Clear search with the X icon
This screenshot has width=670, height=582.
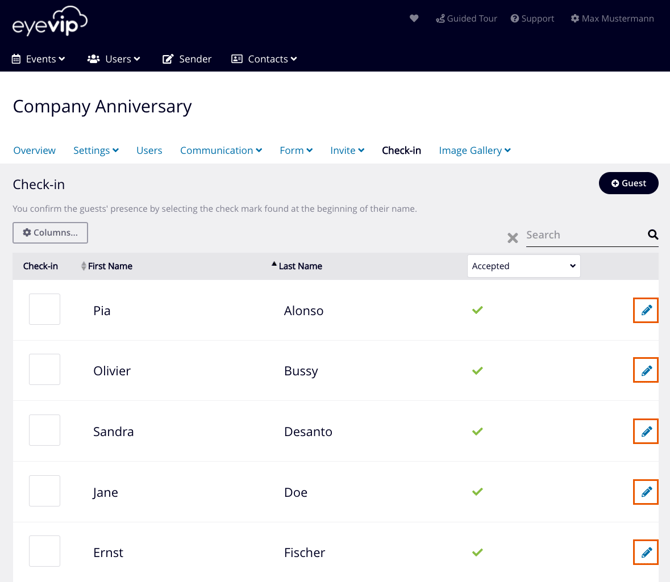(513, 238)
